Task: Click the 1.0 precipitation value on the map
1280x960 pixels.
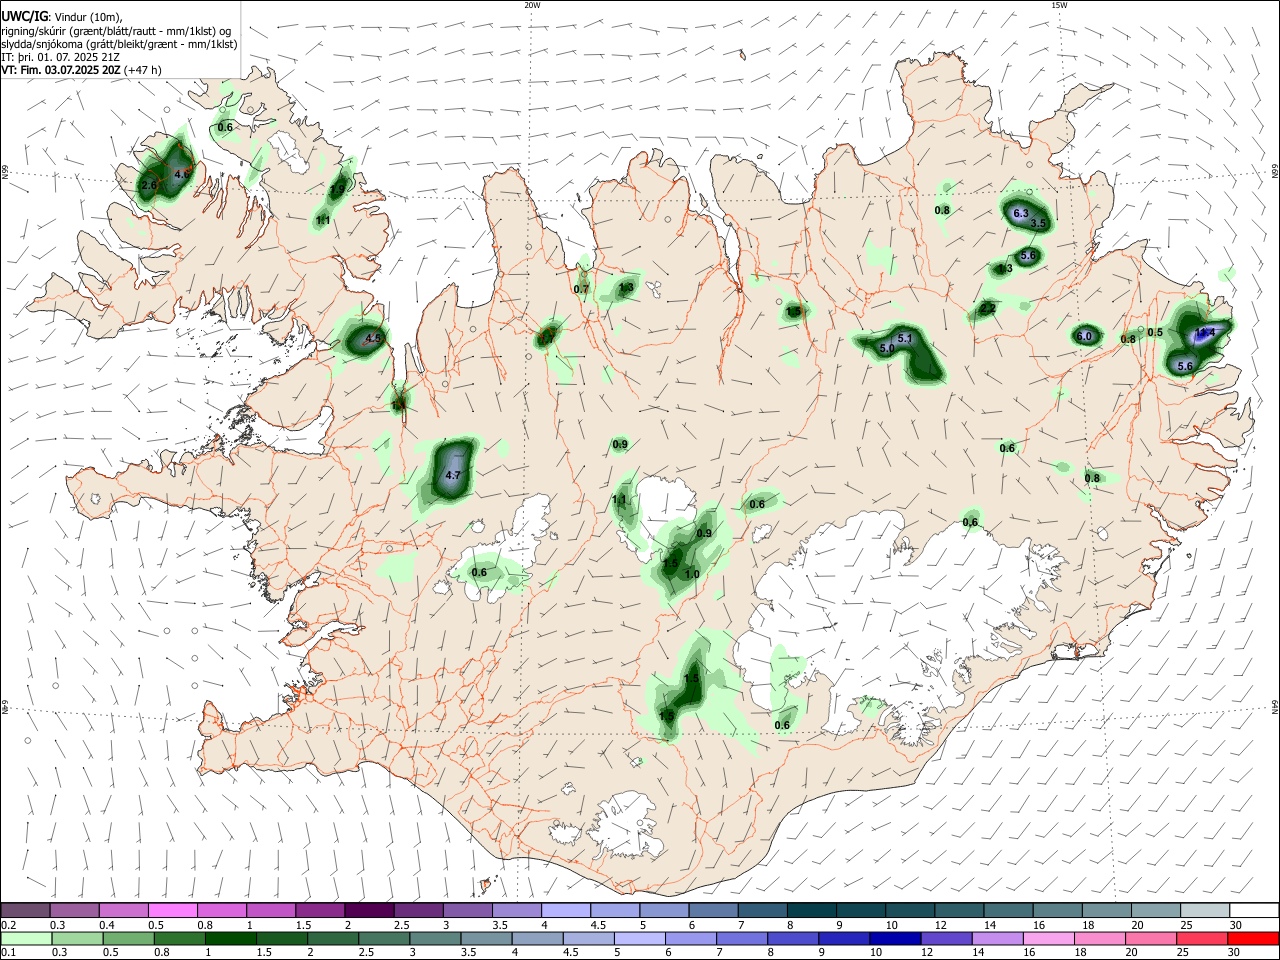Action: point(692,574)
